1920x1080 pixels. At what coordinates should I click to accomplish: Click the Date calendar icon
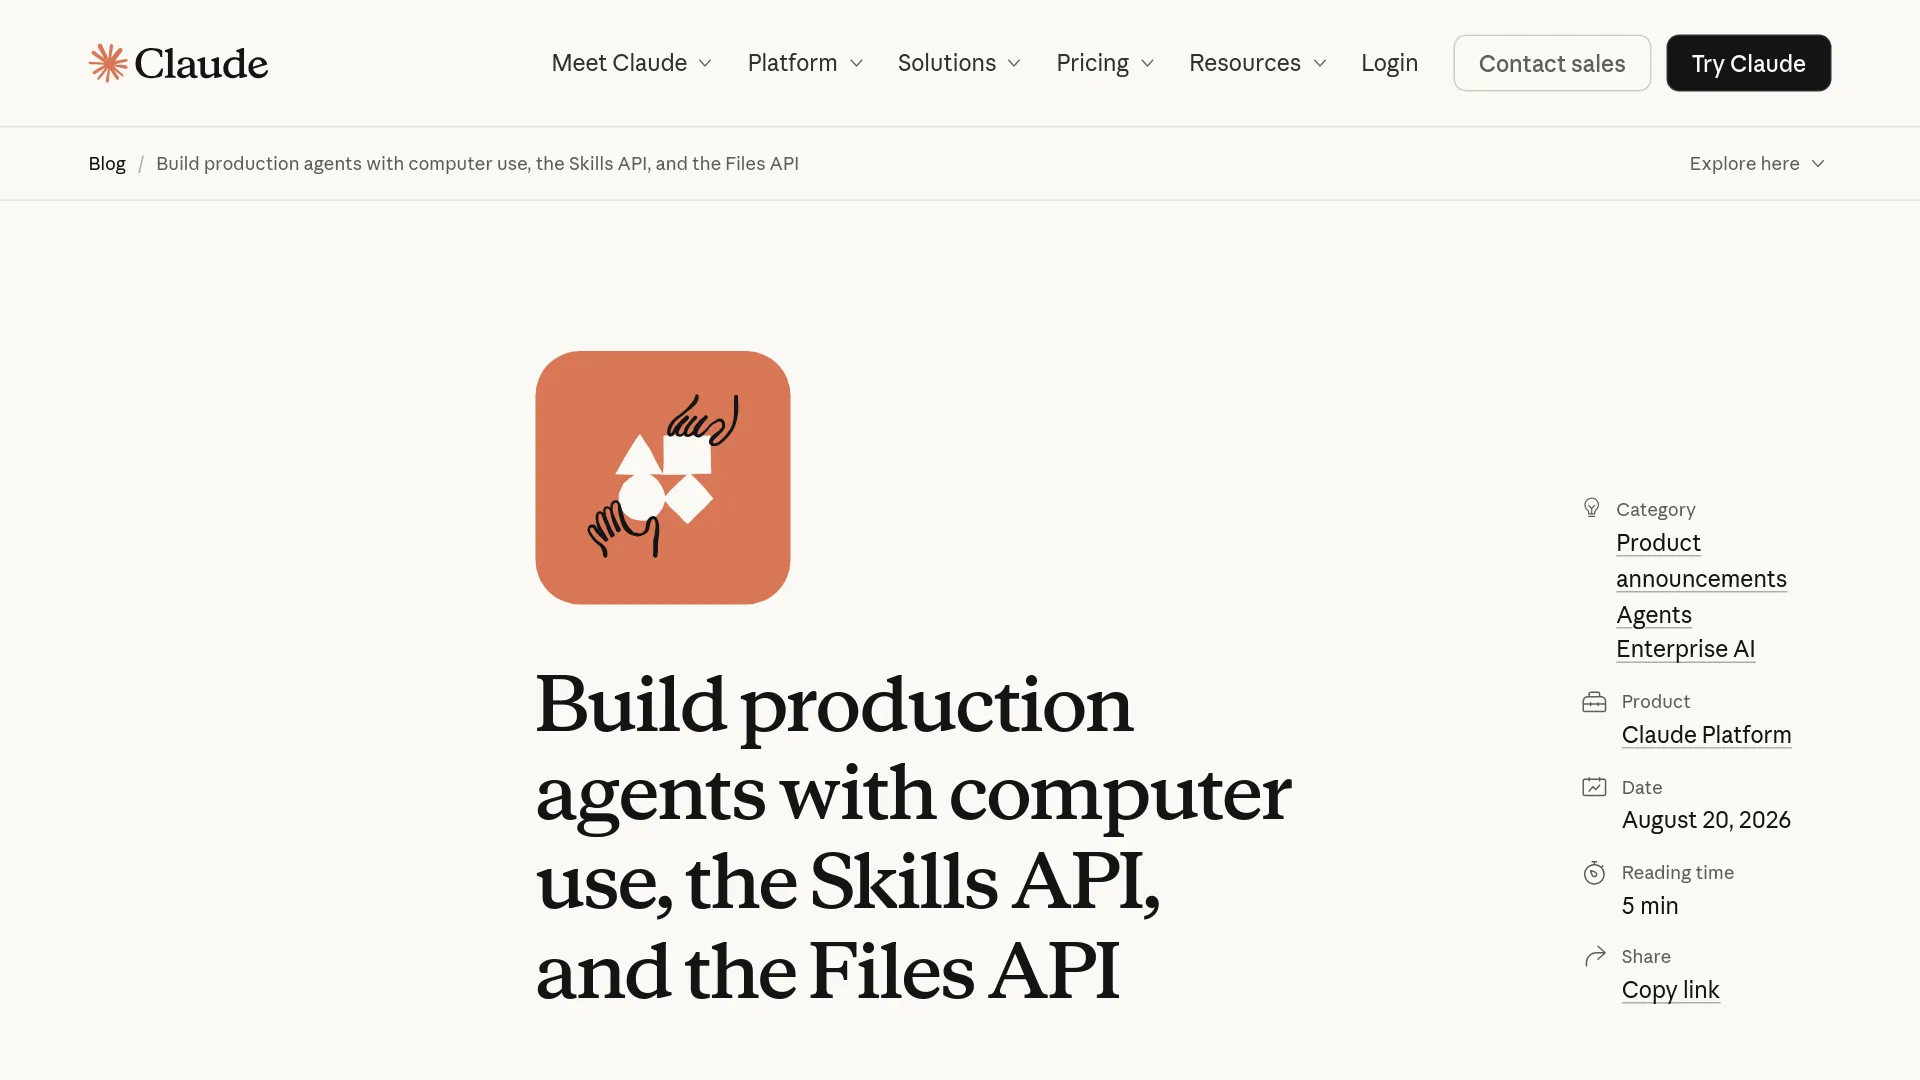point(1594,787)
